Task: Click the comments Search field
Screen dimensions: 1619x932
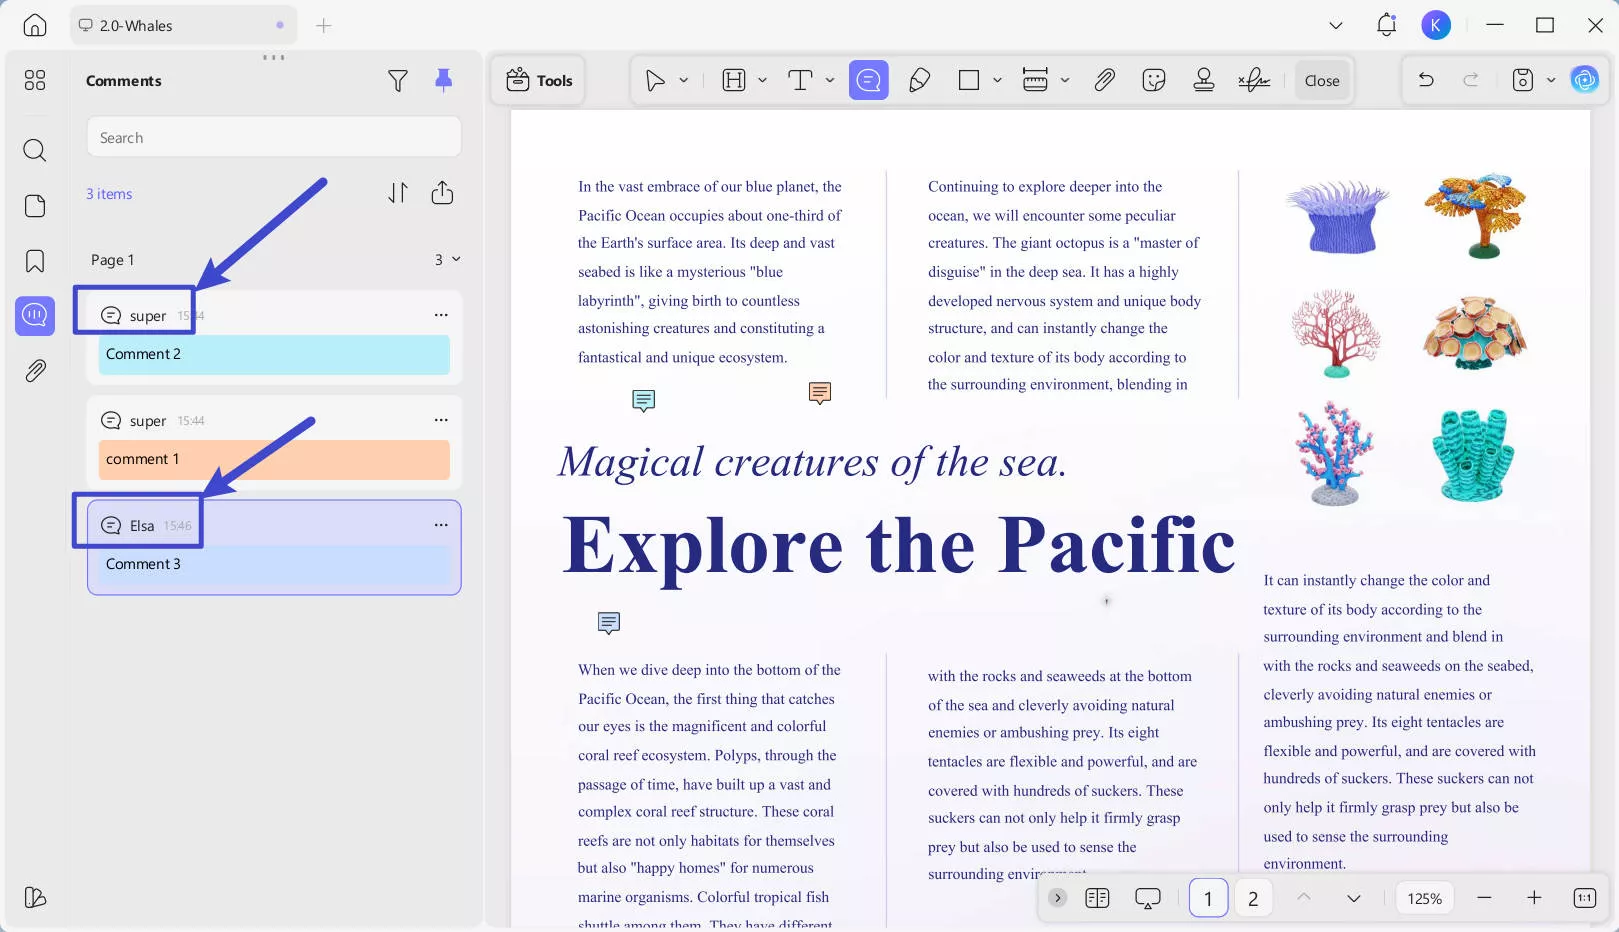Action: pyautogui.click(x=274, y=137)
